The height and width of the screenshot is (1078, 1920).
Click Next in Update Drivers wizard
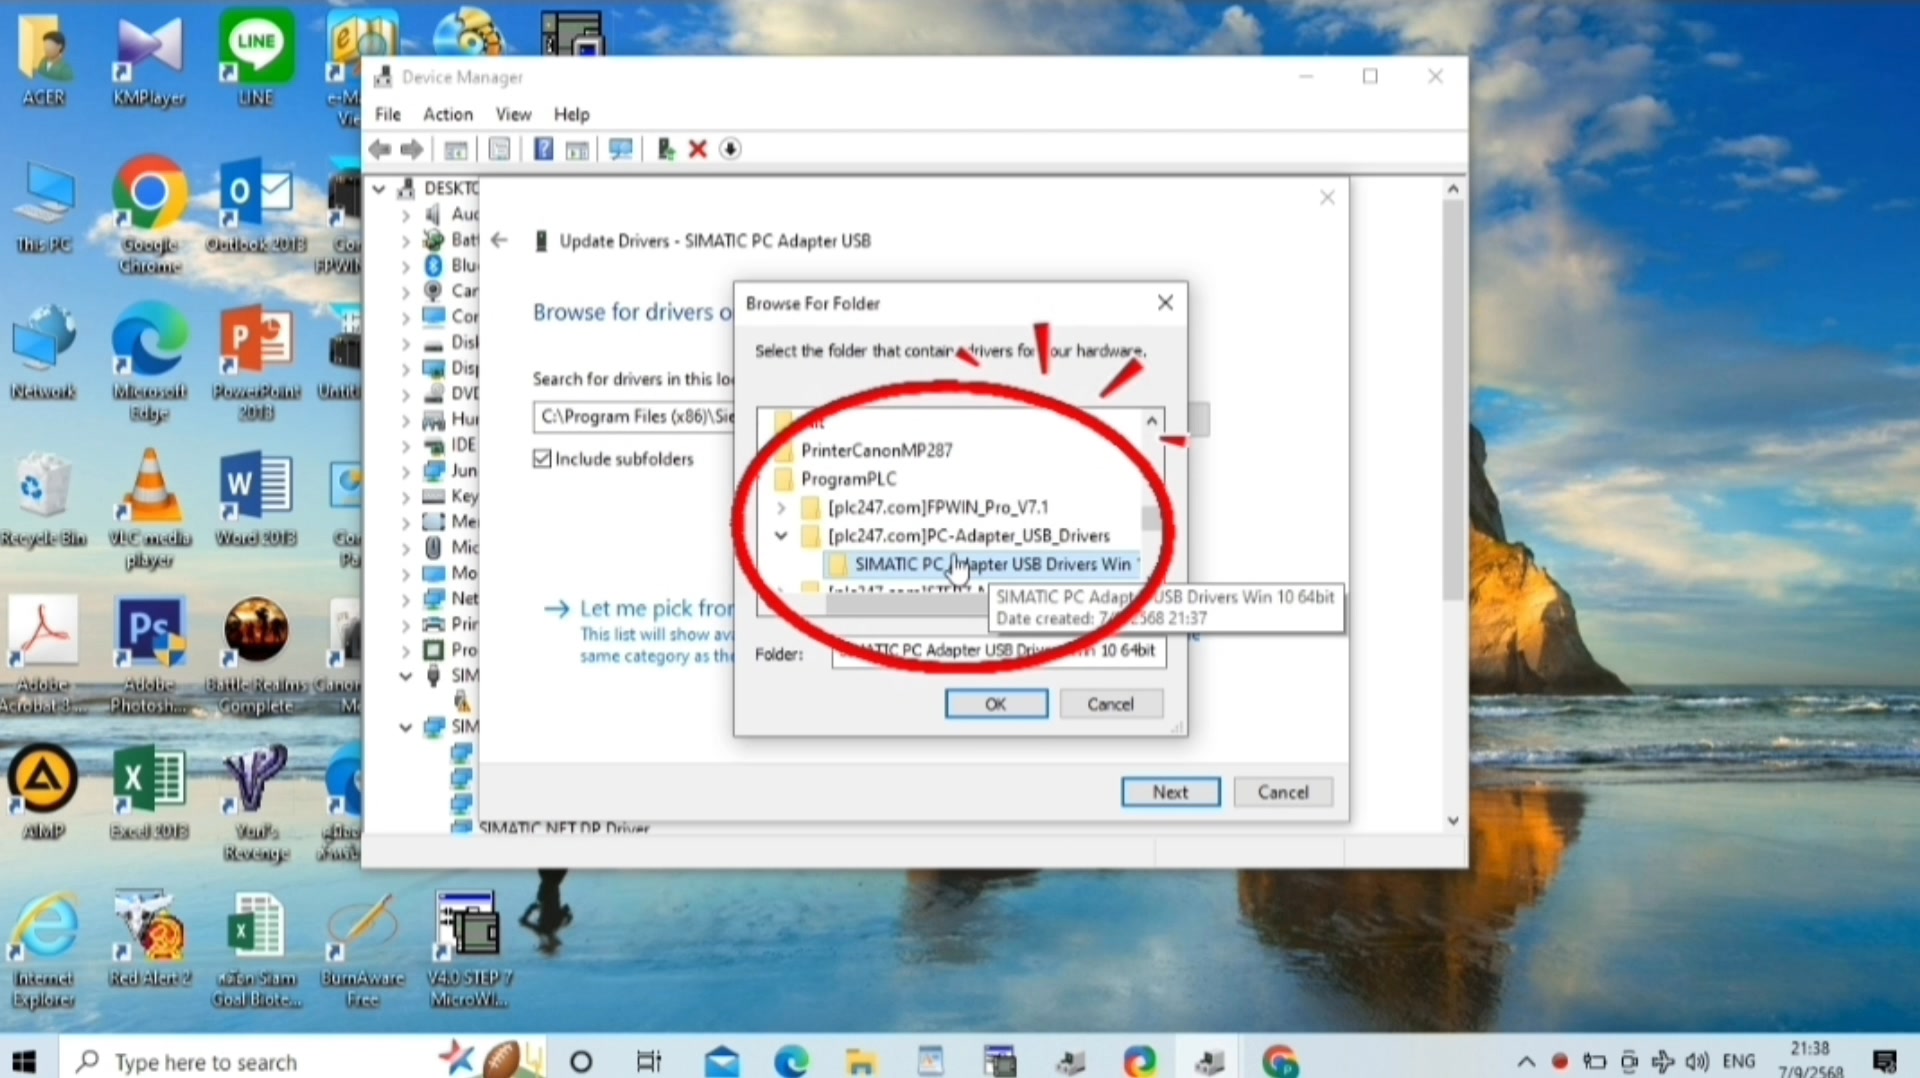(x=1170, y=792)
